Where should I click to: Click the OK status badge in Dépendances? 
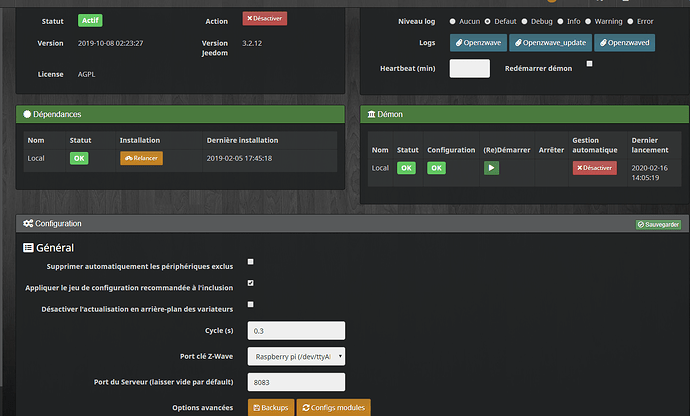(x=79, y=158)
